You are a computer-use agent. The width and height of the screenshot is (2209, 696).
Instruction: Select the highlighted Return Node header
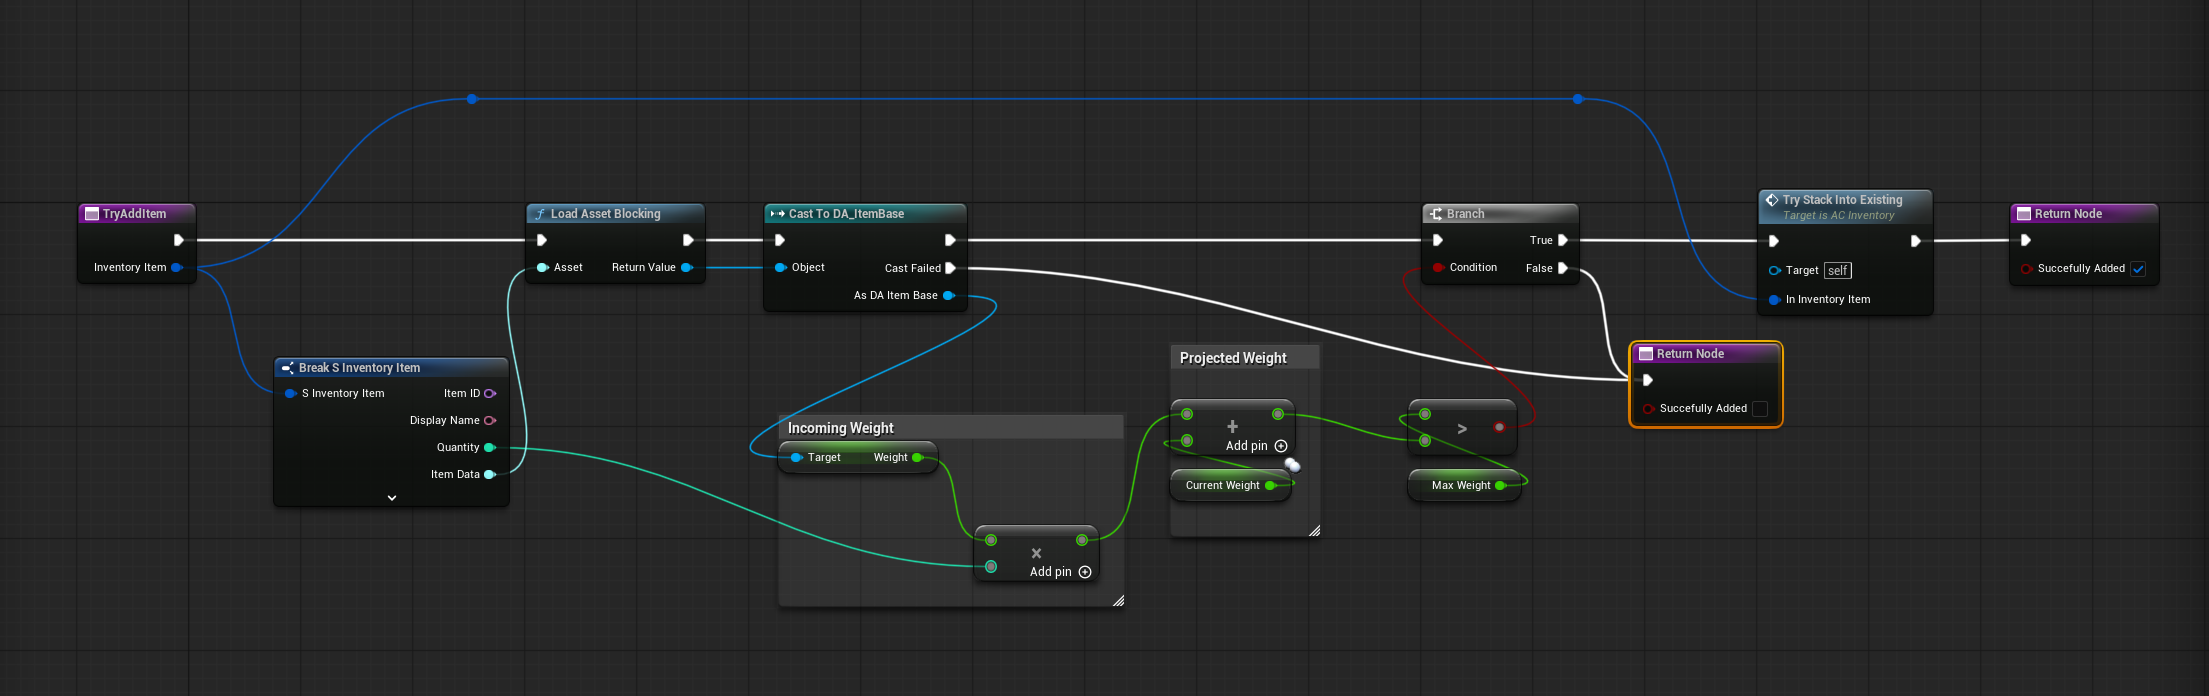(1706, 354)
